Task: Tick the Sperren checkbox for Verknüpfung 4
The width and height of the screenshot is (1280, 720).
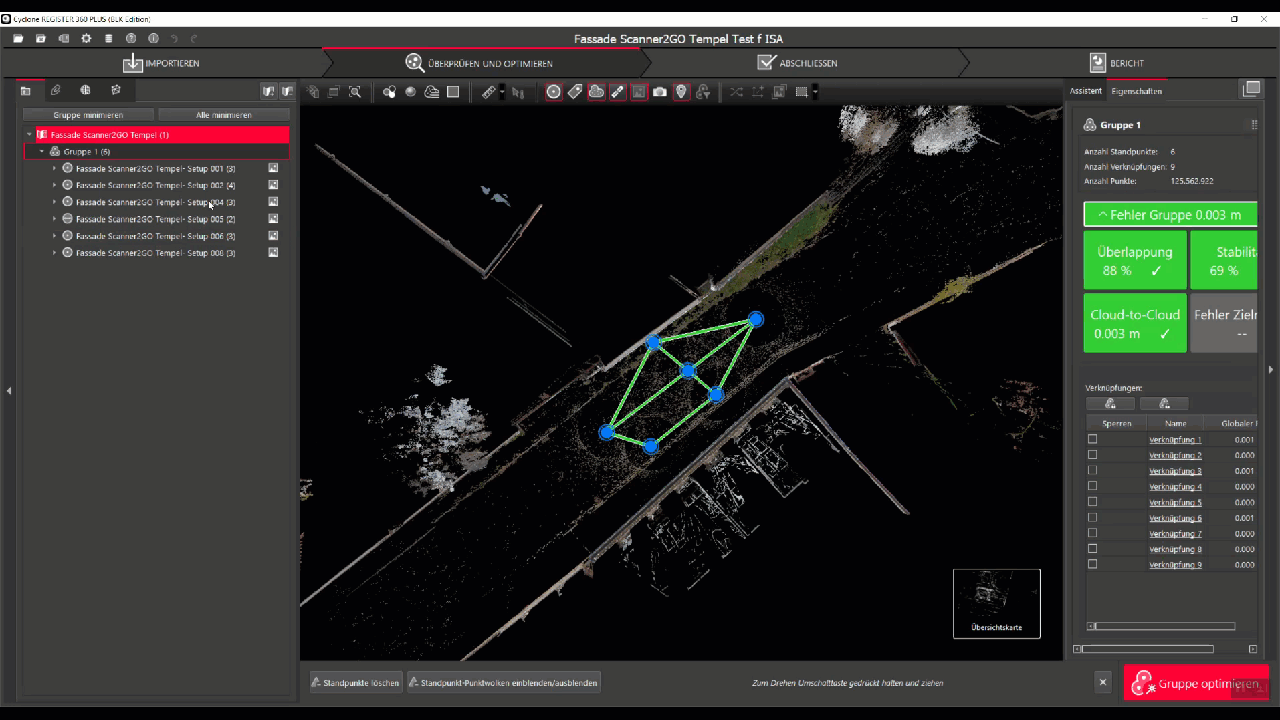Action: [1092, 486]
